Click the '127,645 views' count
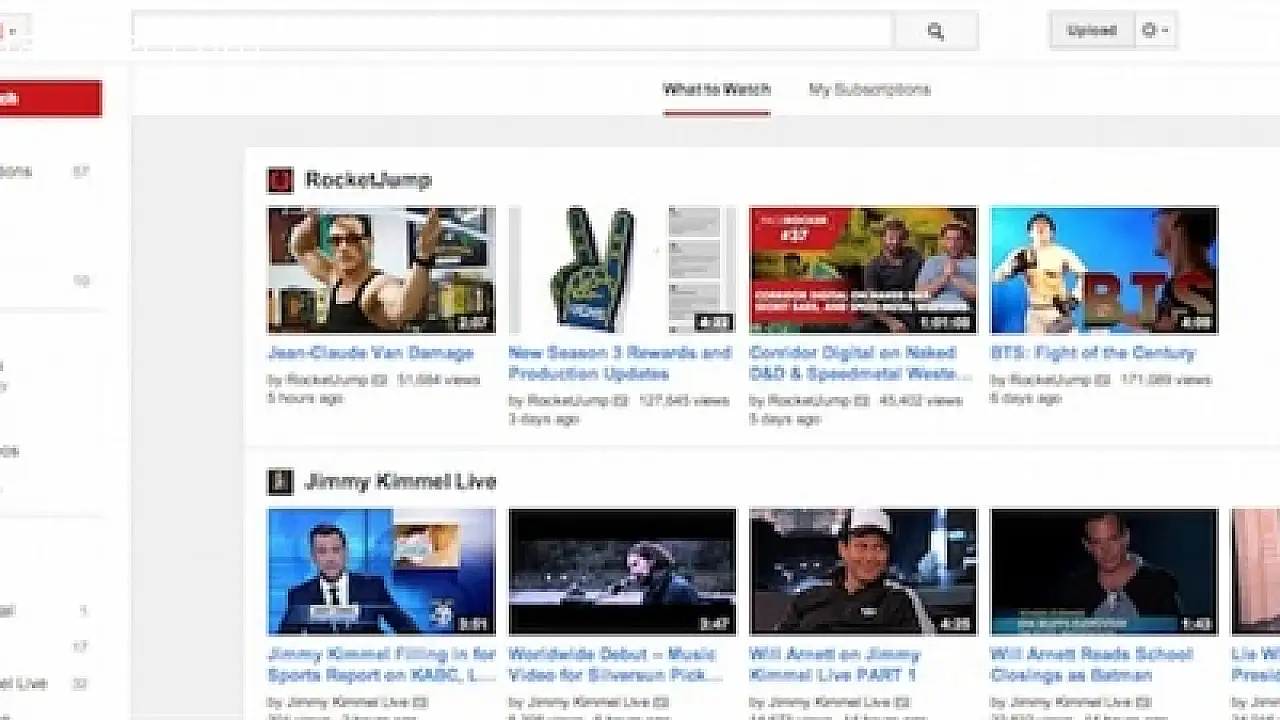This screenshot has width=1280, height=720. click(683, 401)
